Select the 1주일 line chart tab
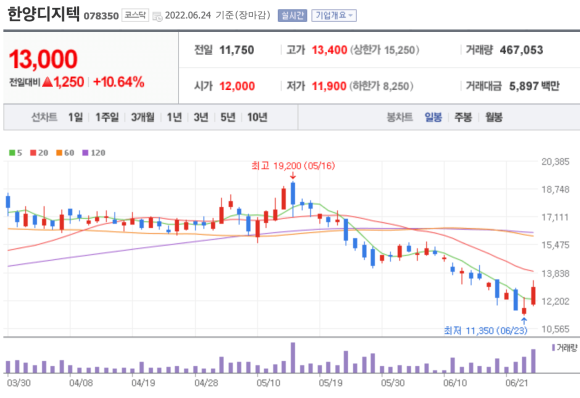 107,117
